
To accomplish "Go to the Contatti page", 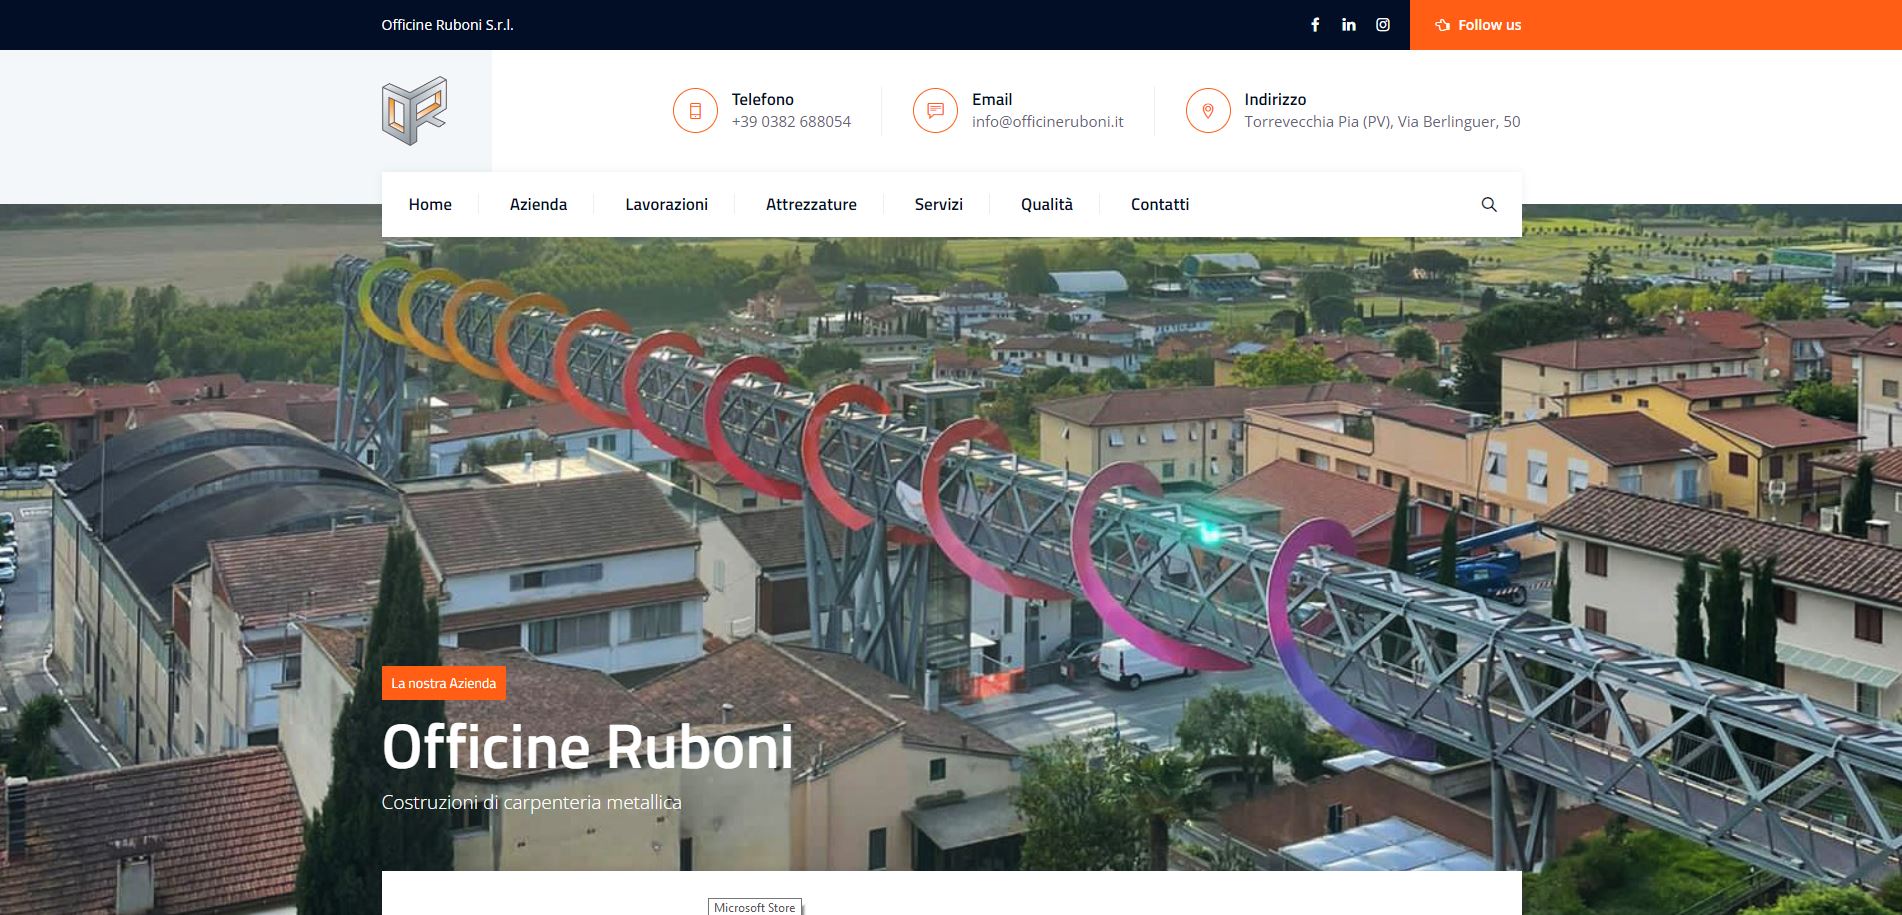I will pos(1160,205).
